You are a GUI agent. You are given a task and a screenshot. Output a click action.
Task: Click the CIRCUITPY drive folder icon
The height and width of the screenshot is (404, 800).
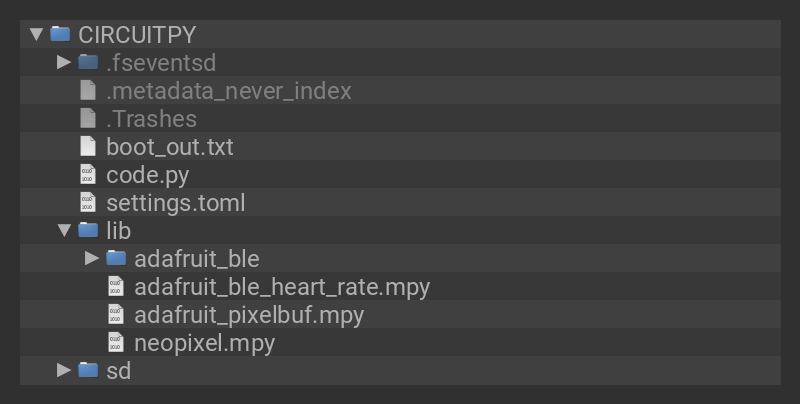tap(60, 34)
